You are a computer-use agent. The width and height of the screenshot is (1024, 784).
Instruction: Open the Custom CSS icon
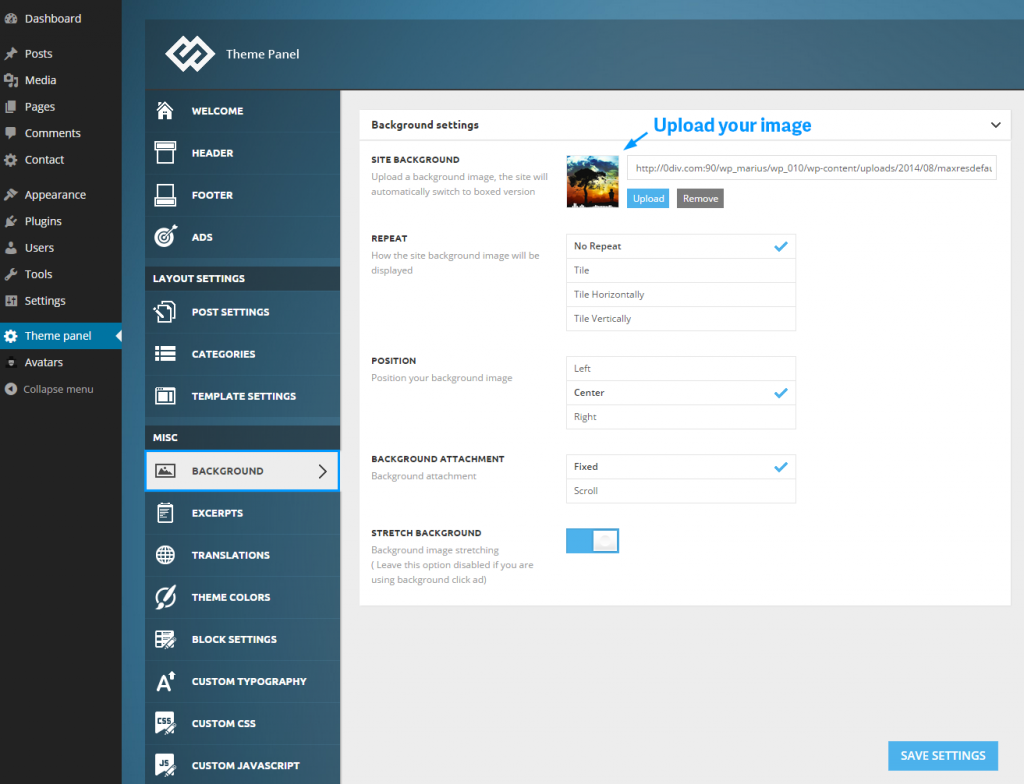[x=165, y=723]
